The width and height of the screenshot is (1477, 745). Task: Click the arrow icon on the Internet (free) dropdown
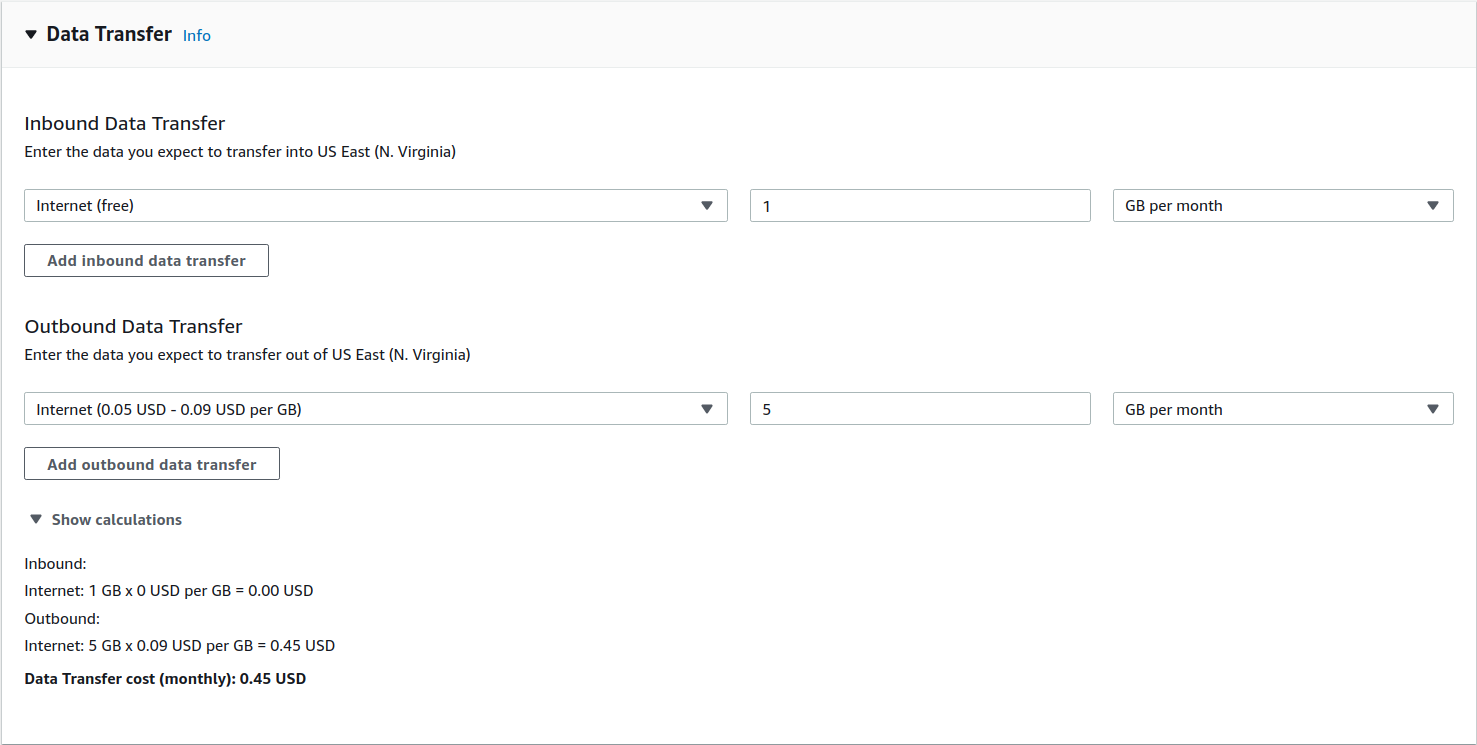[707, 206]
